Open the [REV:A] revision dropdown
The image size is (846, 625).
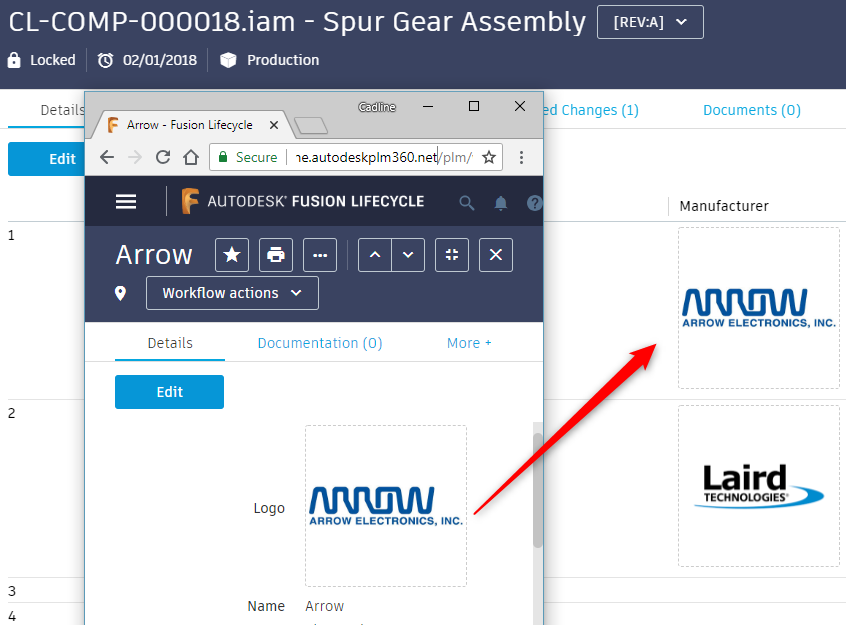650,22
